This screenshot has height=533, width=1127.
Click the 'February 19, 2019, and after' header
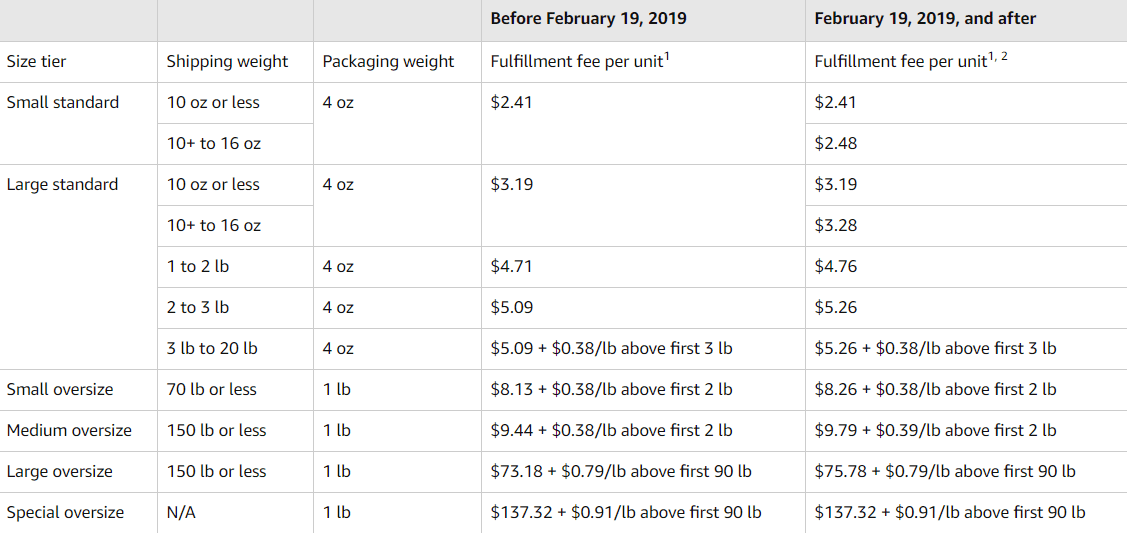tap(925, 19)
